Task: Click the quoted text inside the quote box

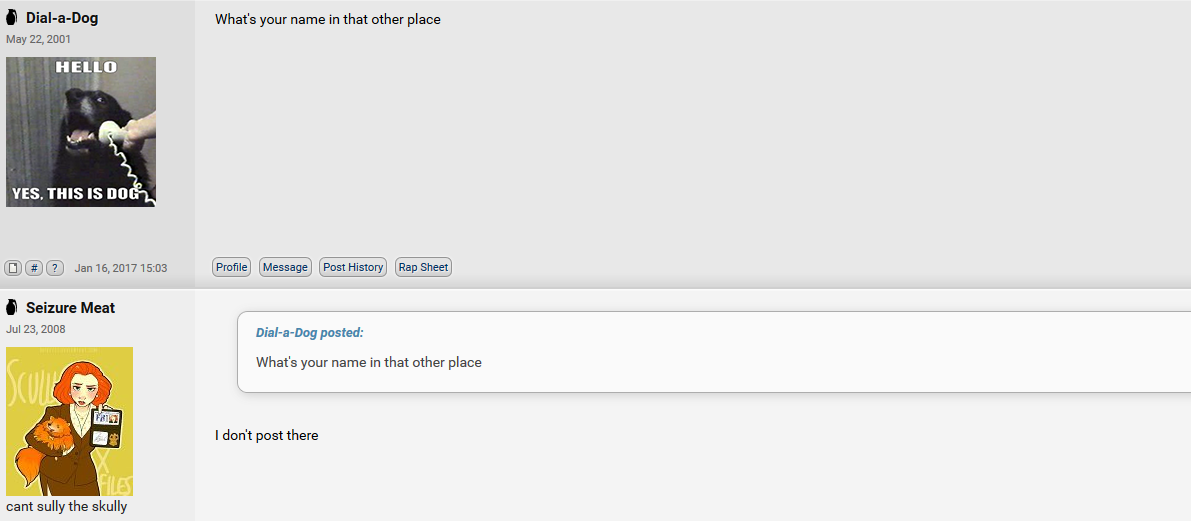Action: (369, 362)
